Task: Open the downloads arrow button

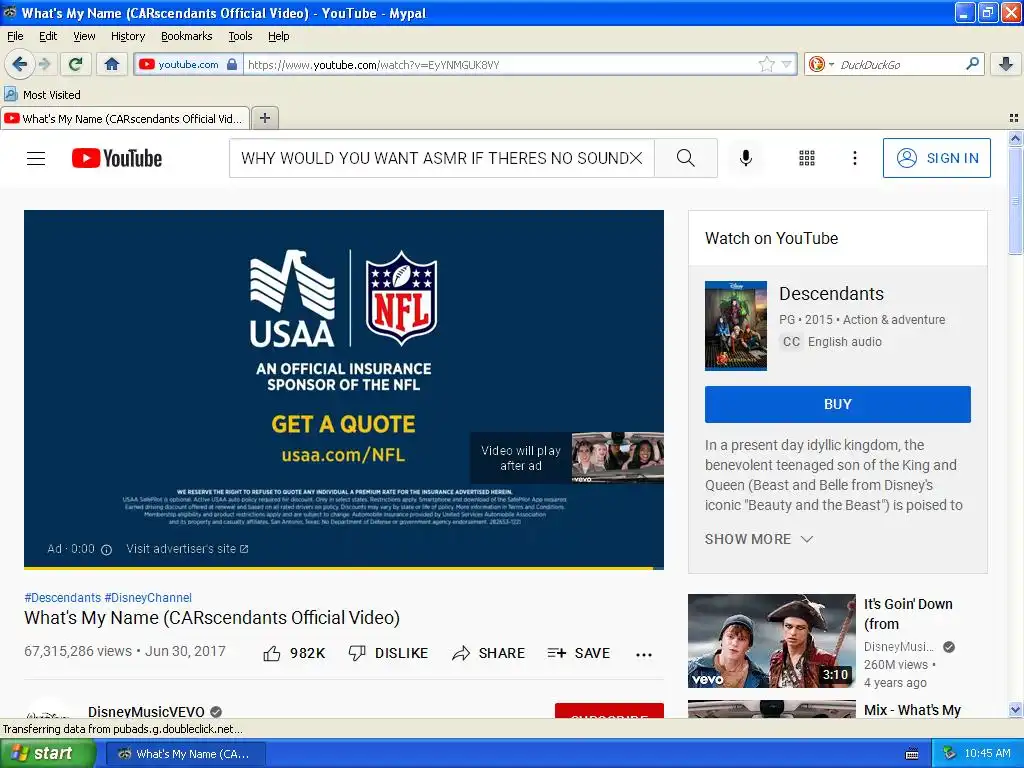Action: tap(1006, 64)
